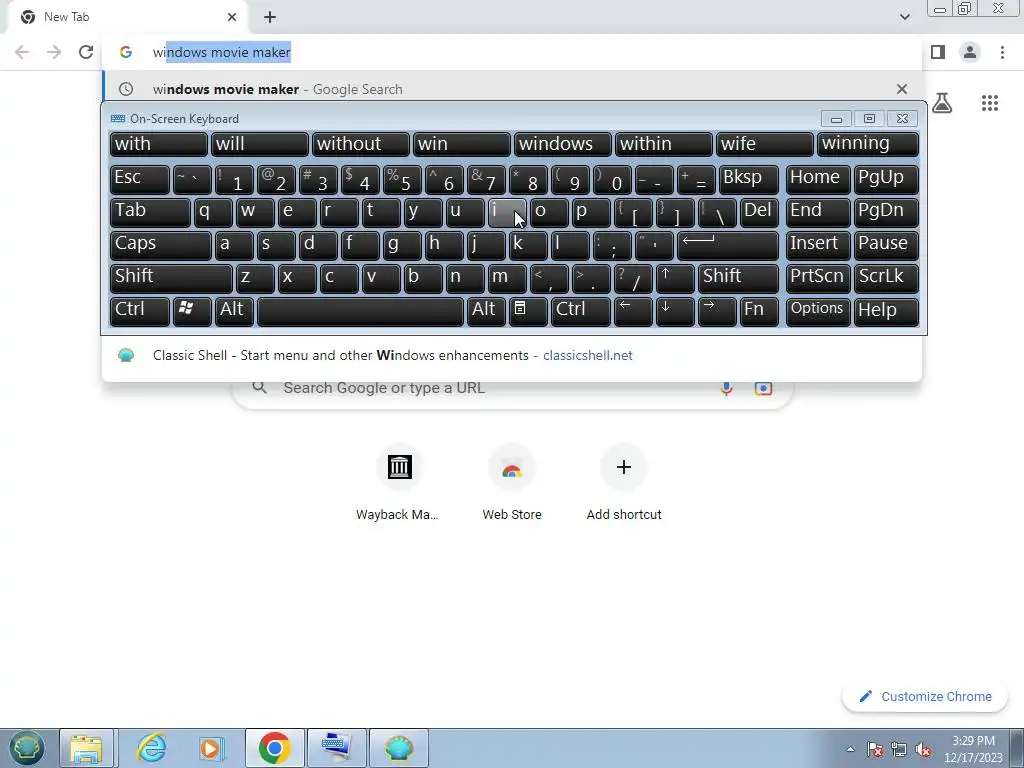Open the Chrome profile avatar
Screen dimensions: 1024x768
point(970,52)
